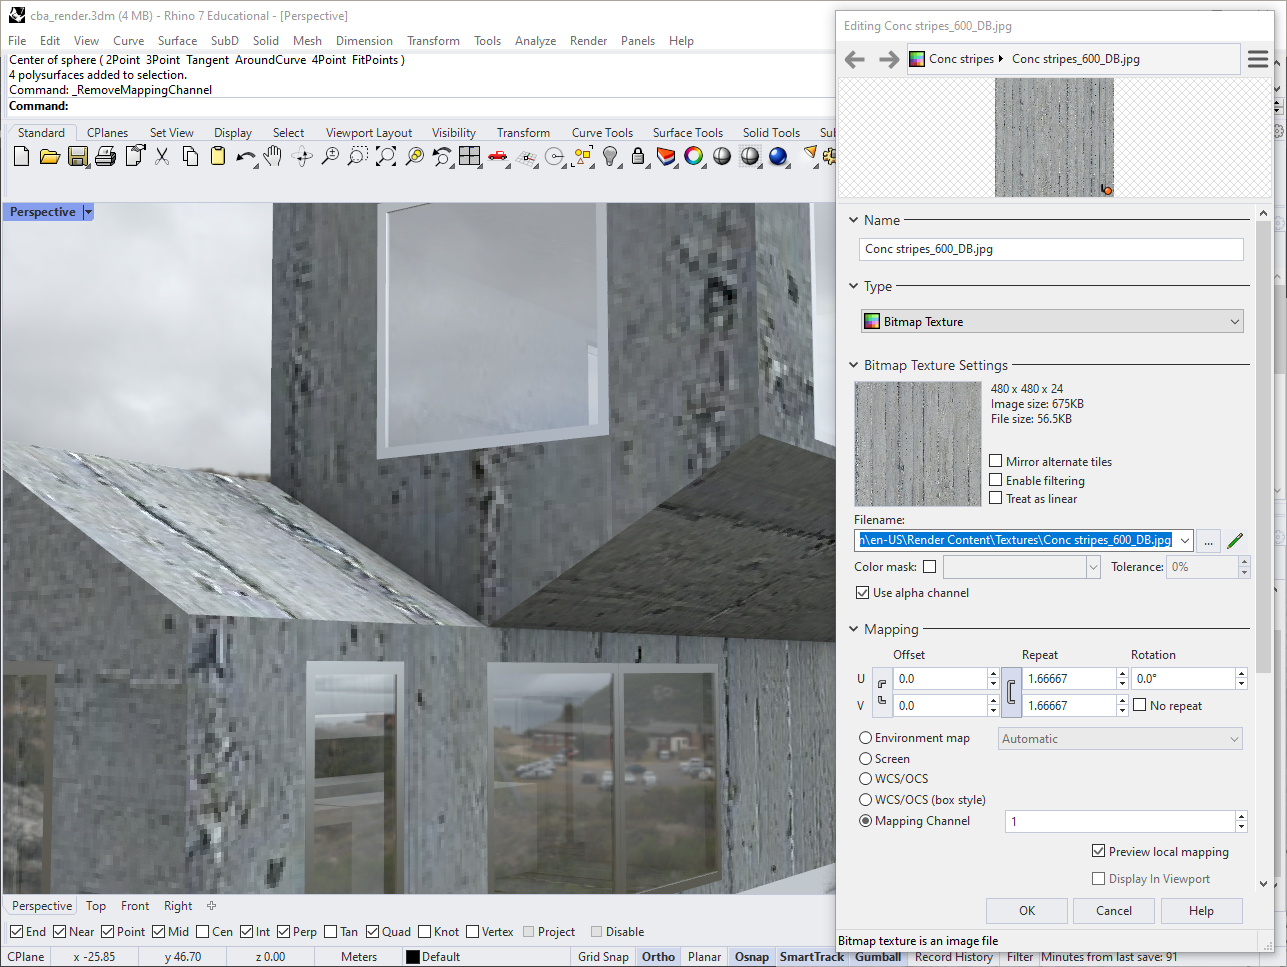The image size is (1287, 967).
Task: Click the Open file folder icon
Action: pyautogui.click(x=49, y=156)
